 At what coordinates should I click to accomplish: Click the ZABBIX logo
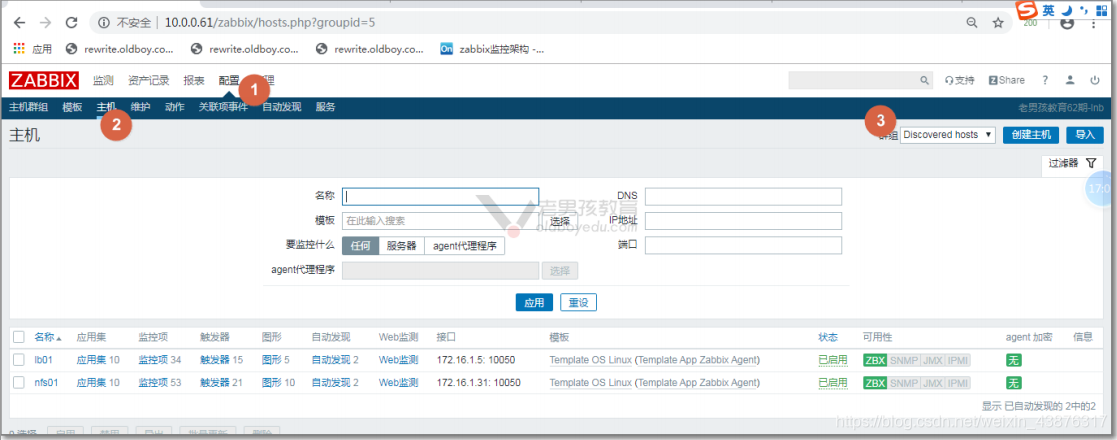(44, 80)
